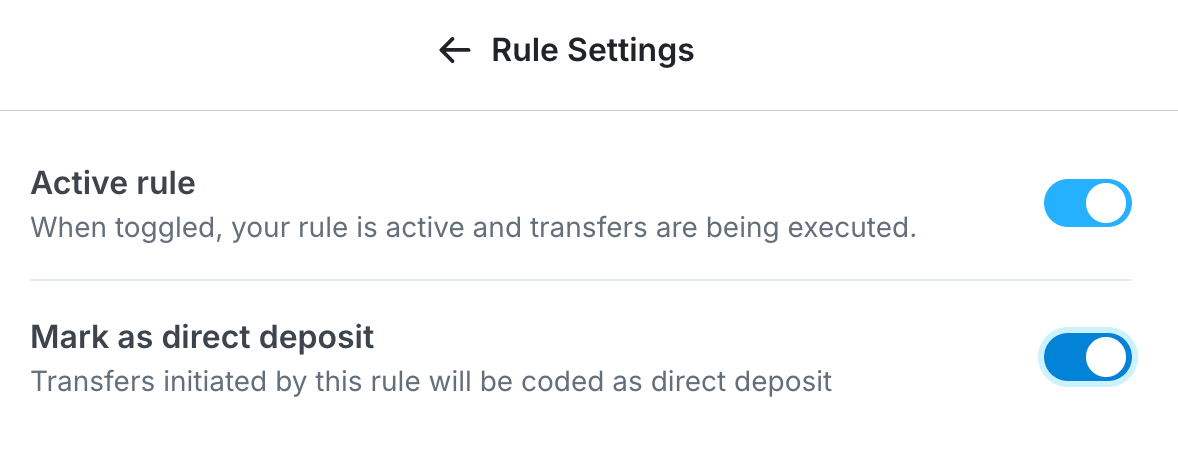Click the focus ring around direct deposit toggle

(x=1087, y=331)
